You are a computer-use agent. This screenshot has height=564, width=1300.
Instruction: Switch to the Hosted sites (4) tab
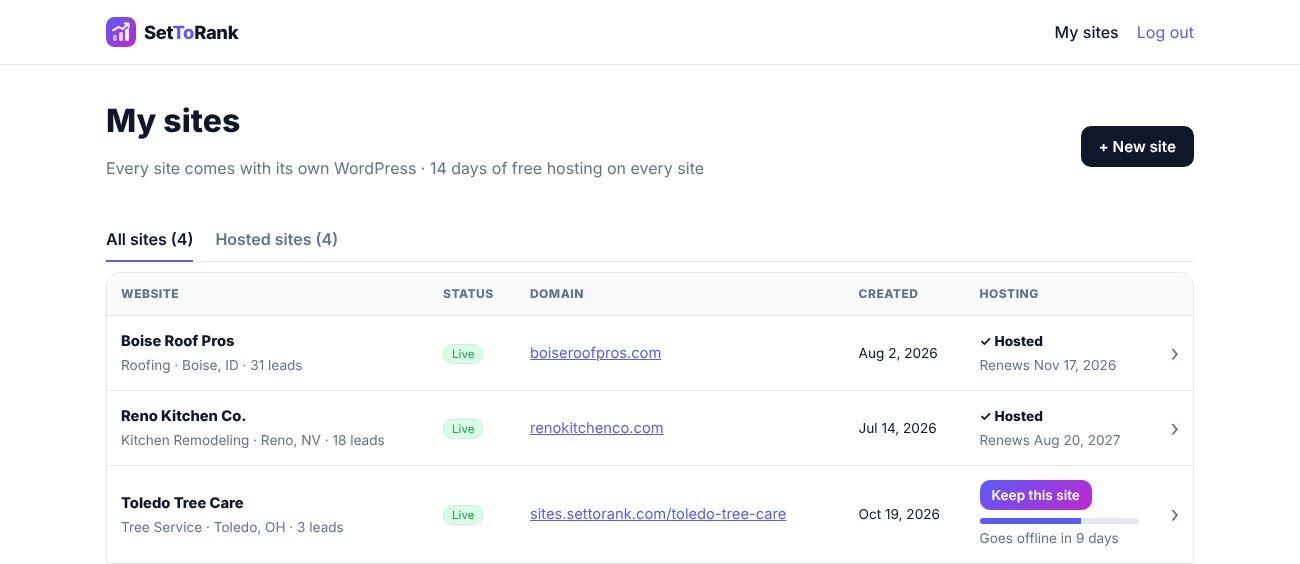[276, 239]
